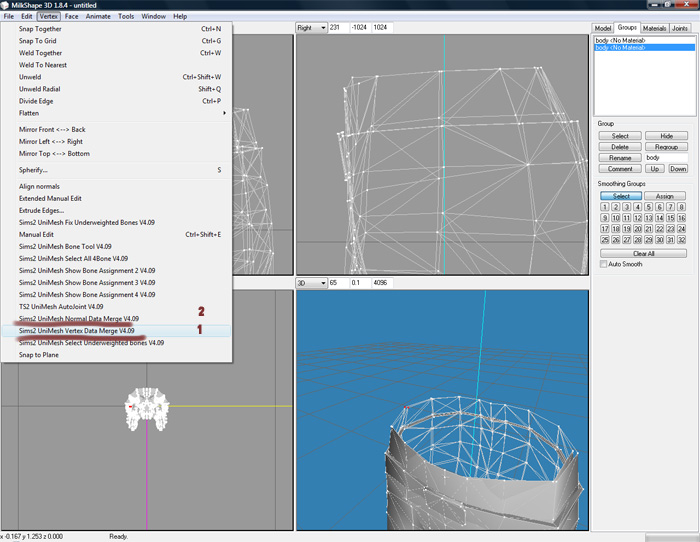The height and width of the screenshot is (542, 700).
Task: Choose Snap Together from Vertex menu
Action: pos(116,29)
